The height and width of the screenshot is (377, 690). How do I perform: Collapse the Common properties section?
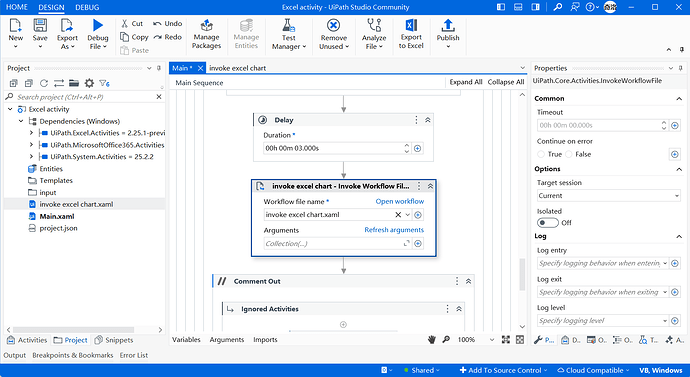(679, 99)
